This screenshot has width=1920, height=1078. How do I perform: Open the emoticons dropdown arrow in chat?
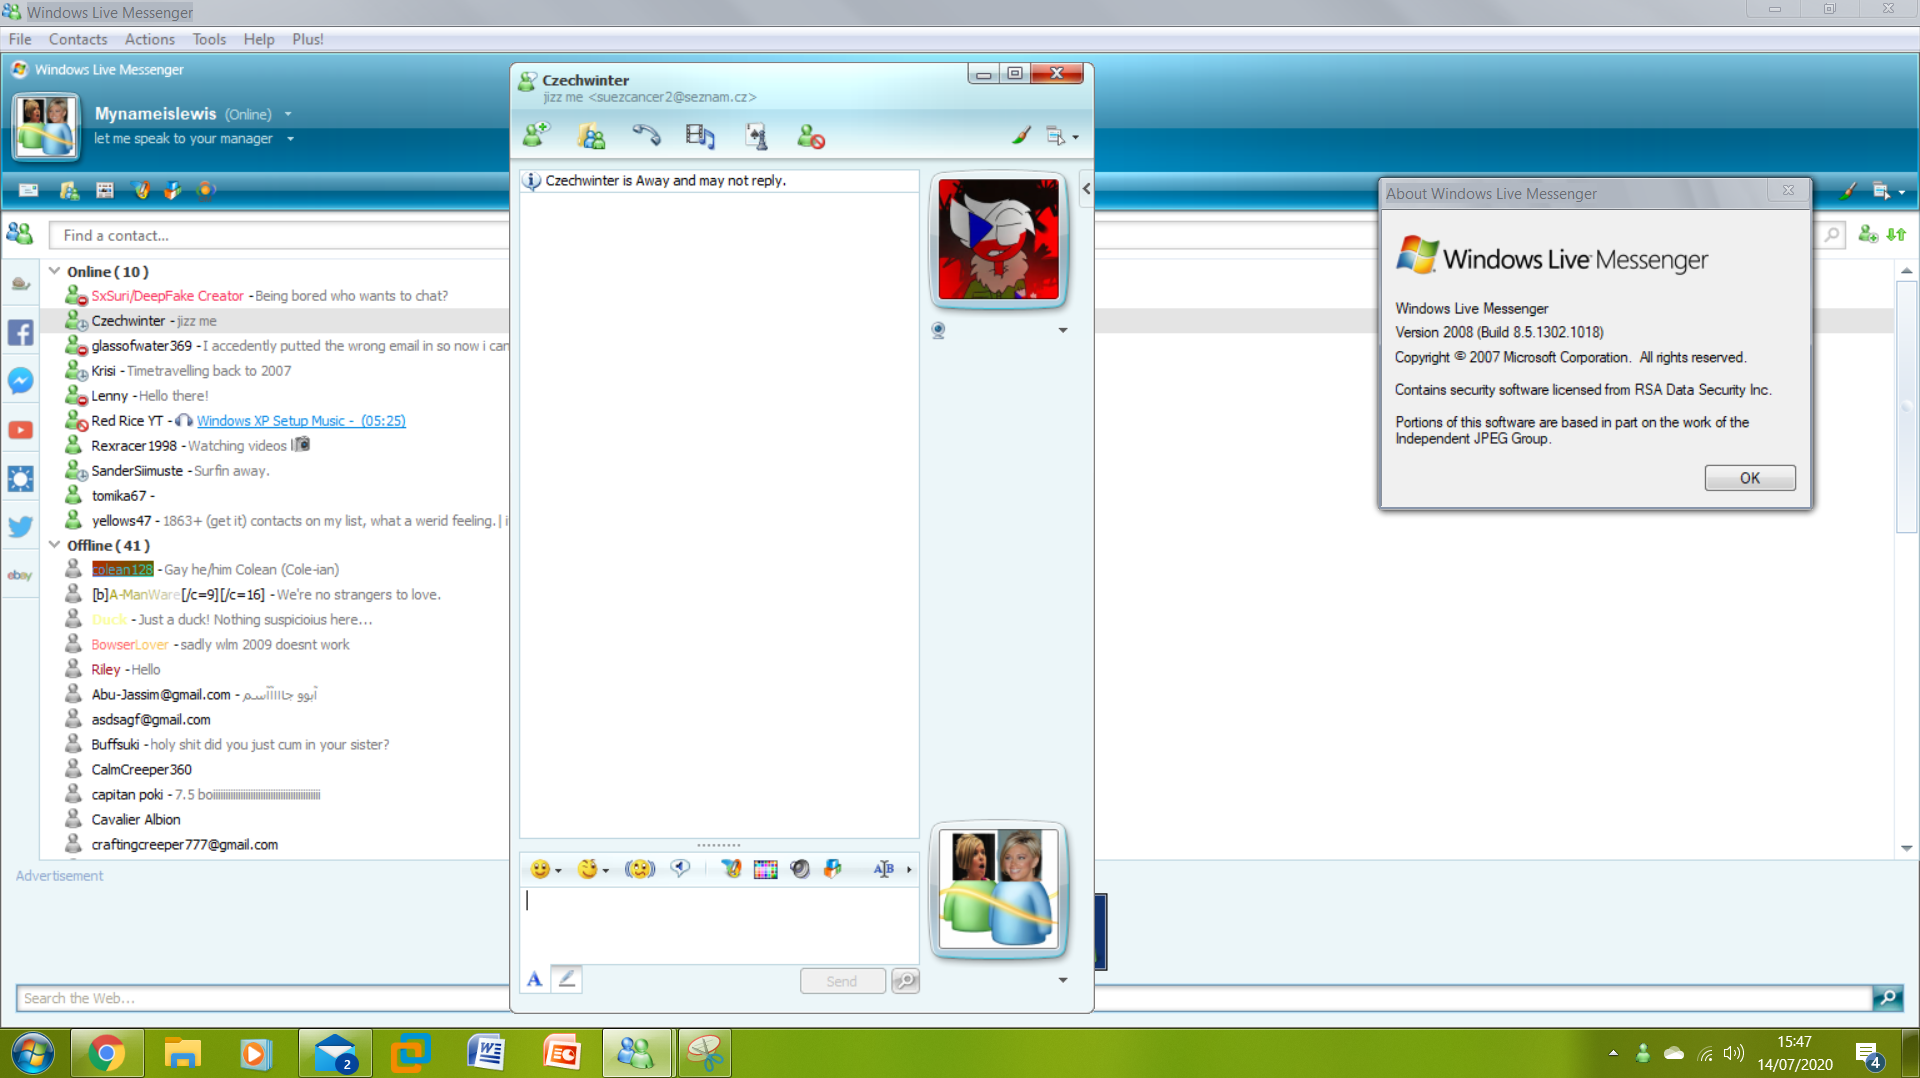point(558,870)
